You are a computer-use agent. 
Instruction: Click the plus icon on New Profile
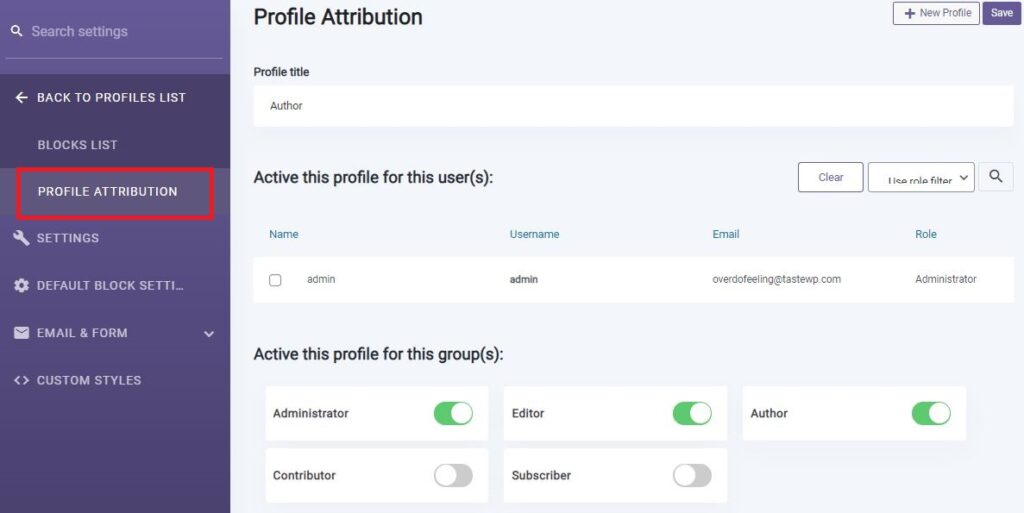click(x=910, y=13)
